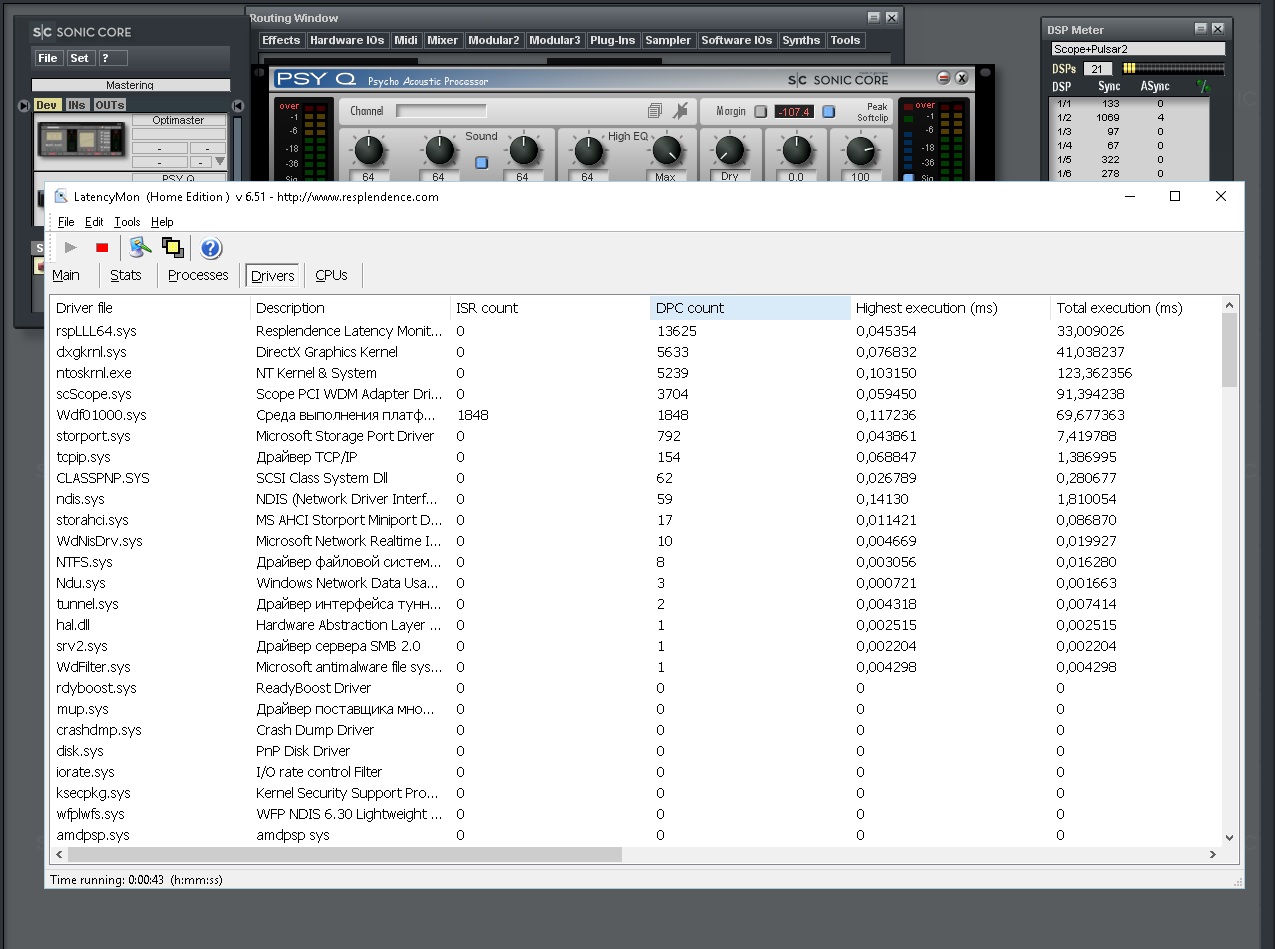The image size is (1275, 949).
Task: Click the round arrow icon right of OUTs
Action: 237,105
